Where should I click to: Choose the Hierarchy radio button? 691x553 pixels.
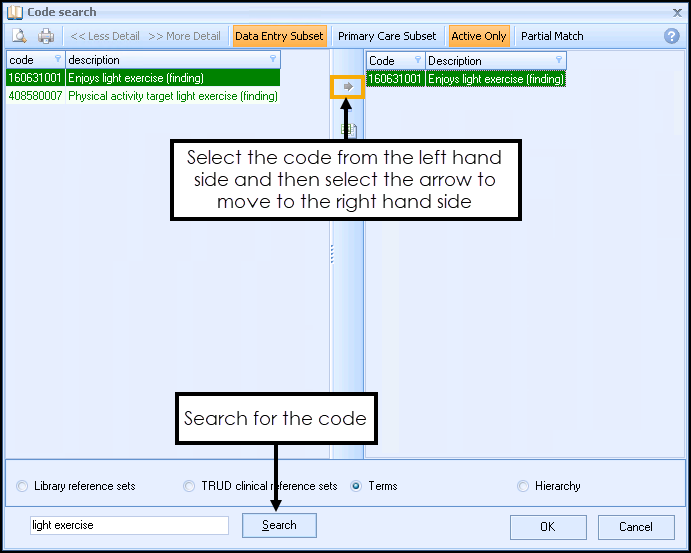point(523,487)
